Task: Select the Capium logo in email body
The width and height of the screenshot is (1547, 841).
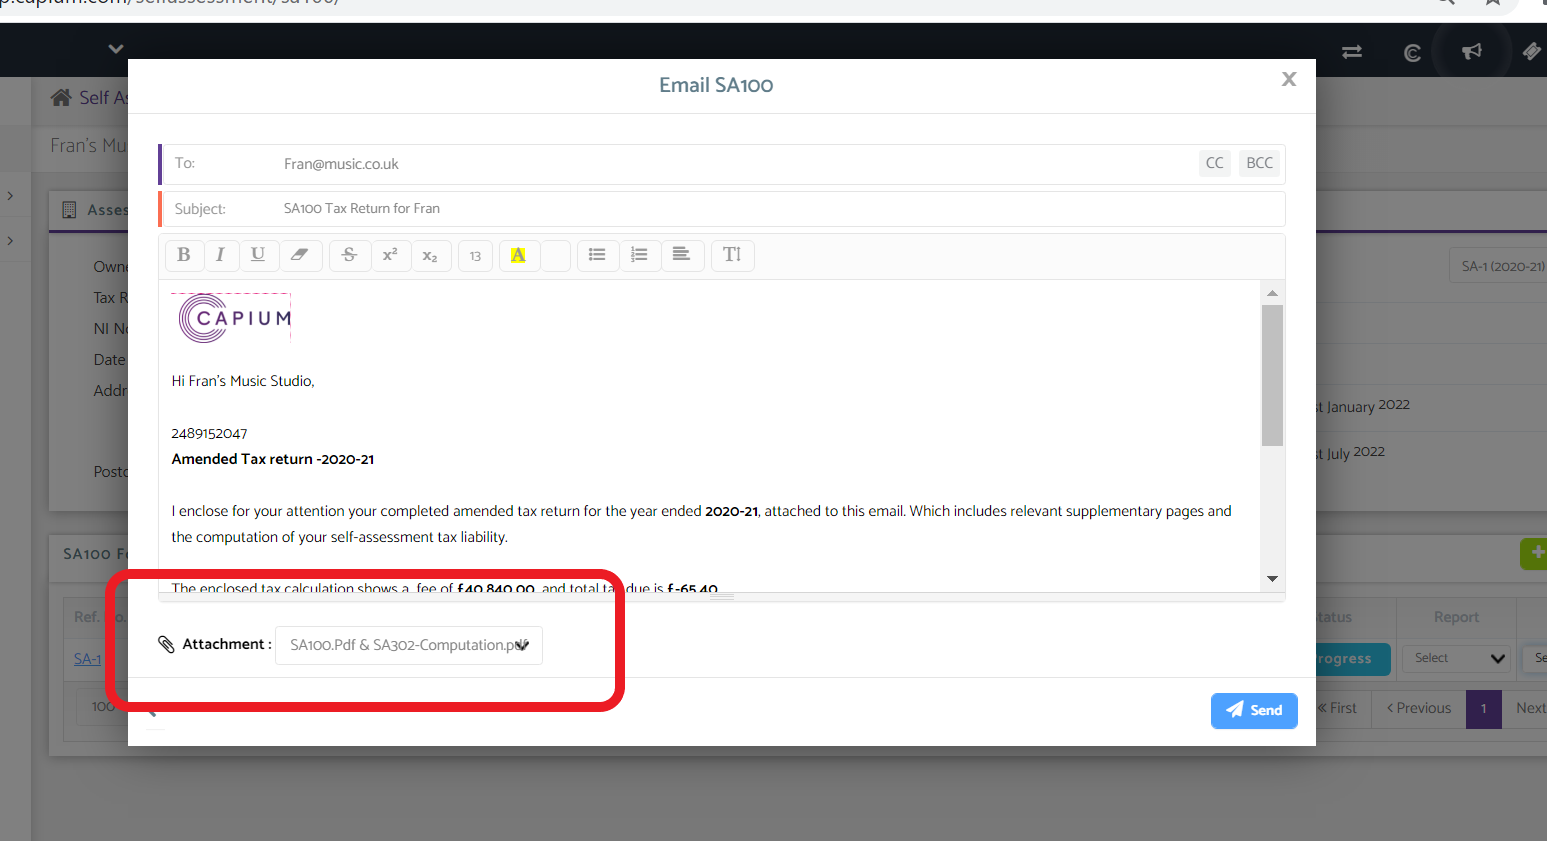Action: 234,318
